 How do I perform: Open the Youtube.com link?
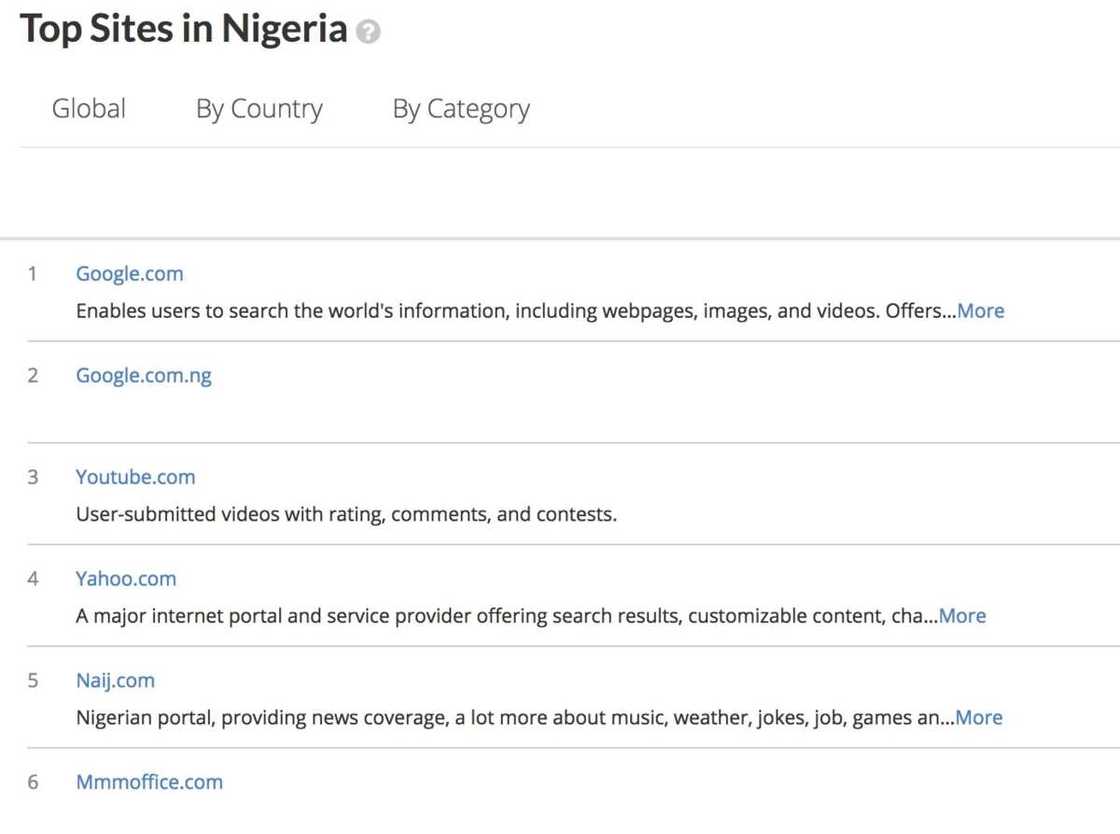point(135,477)
